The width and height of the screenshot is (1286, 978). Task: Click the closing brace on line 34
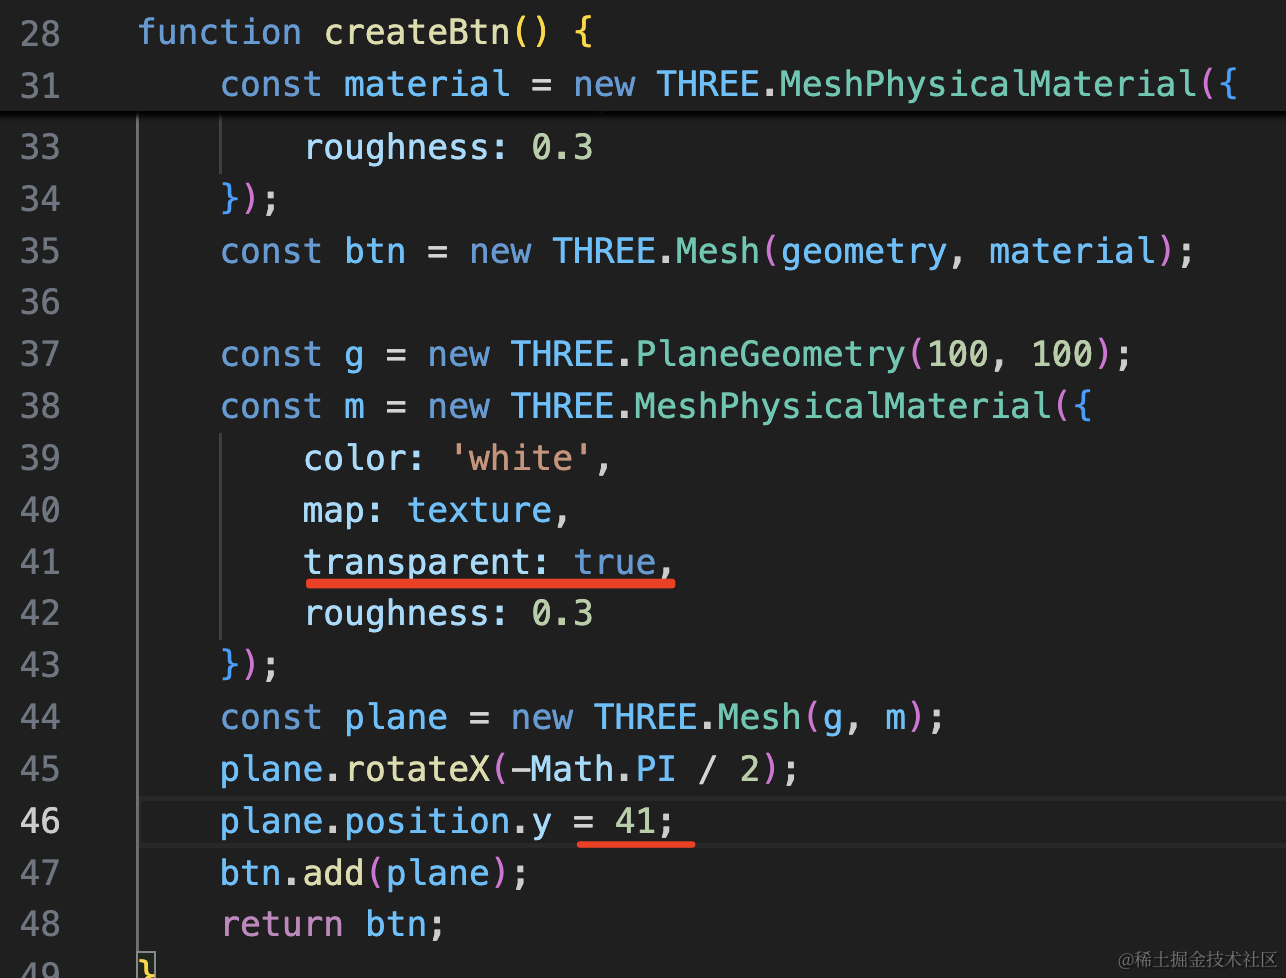pyautogui.click(x=231, y=200)
